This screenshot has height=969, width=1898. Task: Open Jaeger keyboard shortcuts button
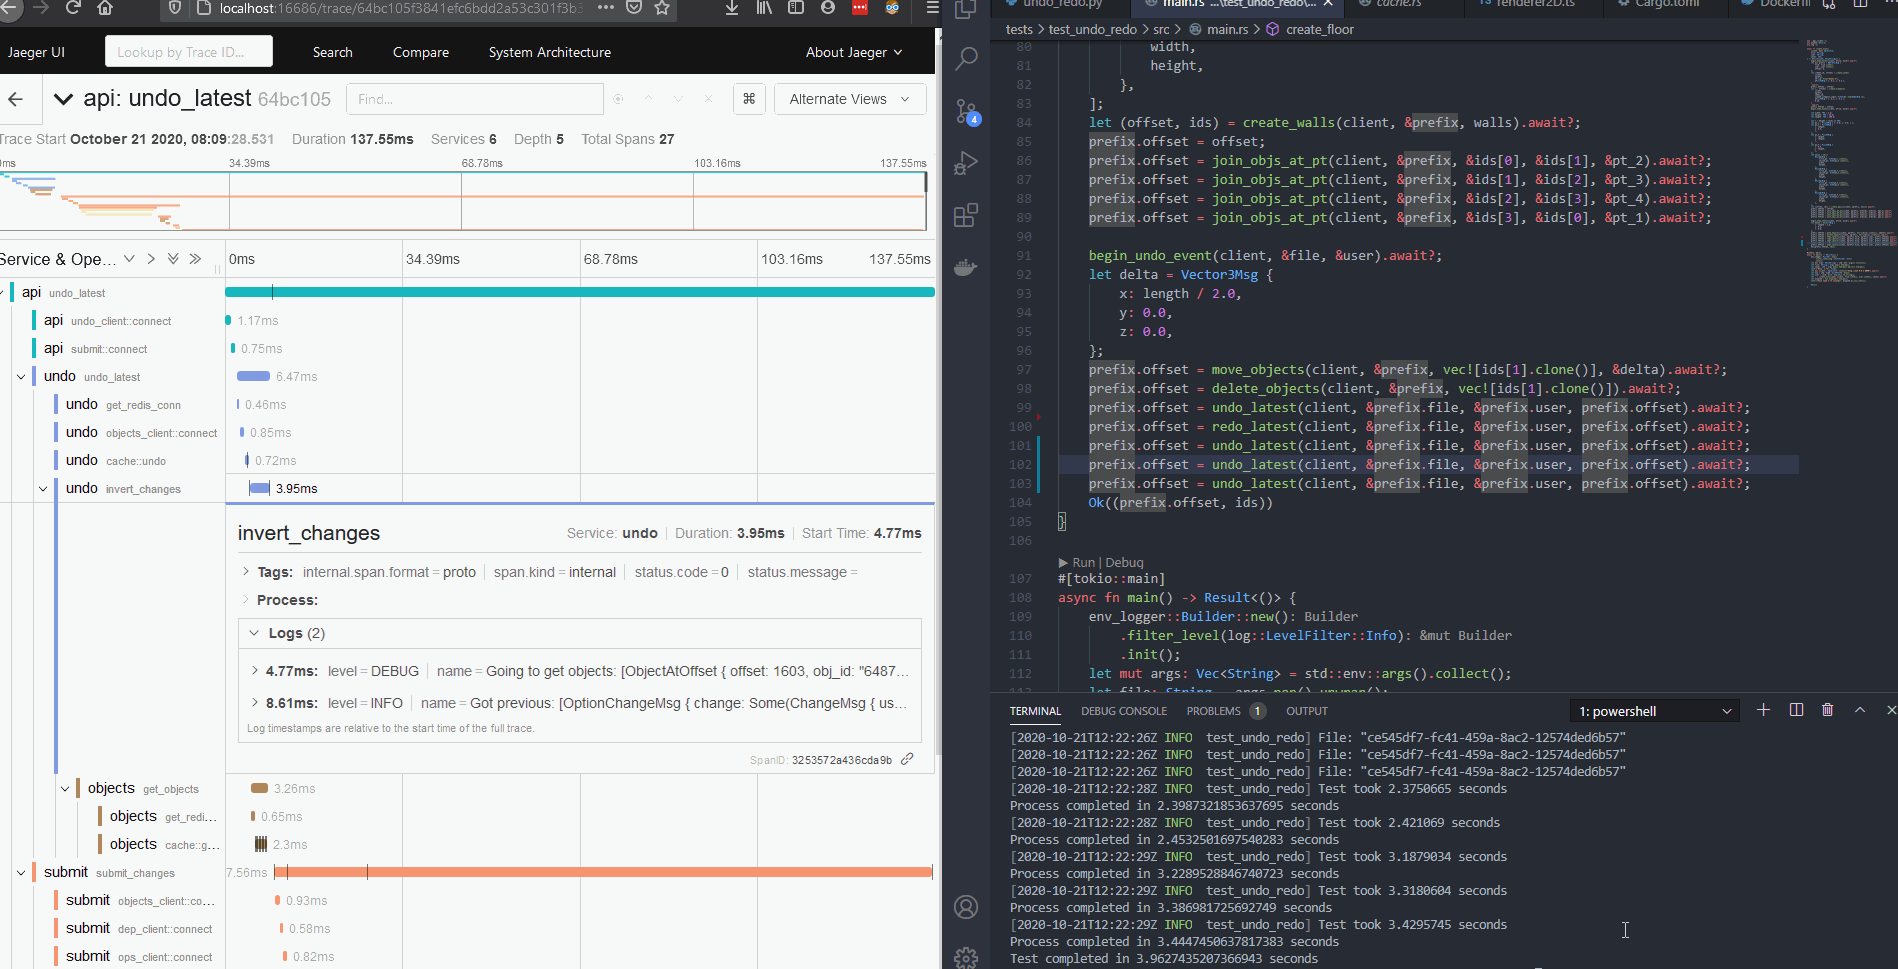click(x=749, y=99)
